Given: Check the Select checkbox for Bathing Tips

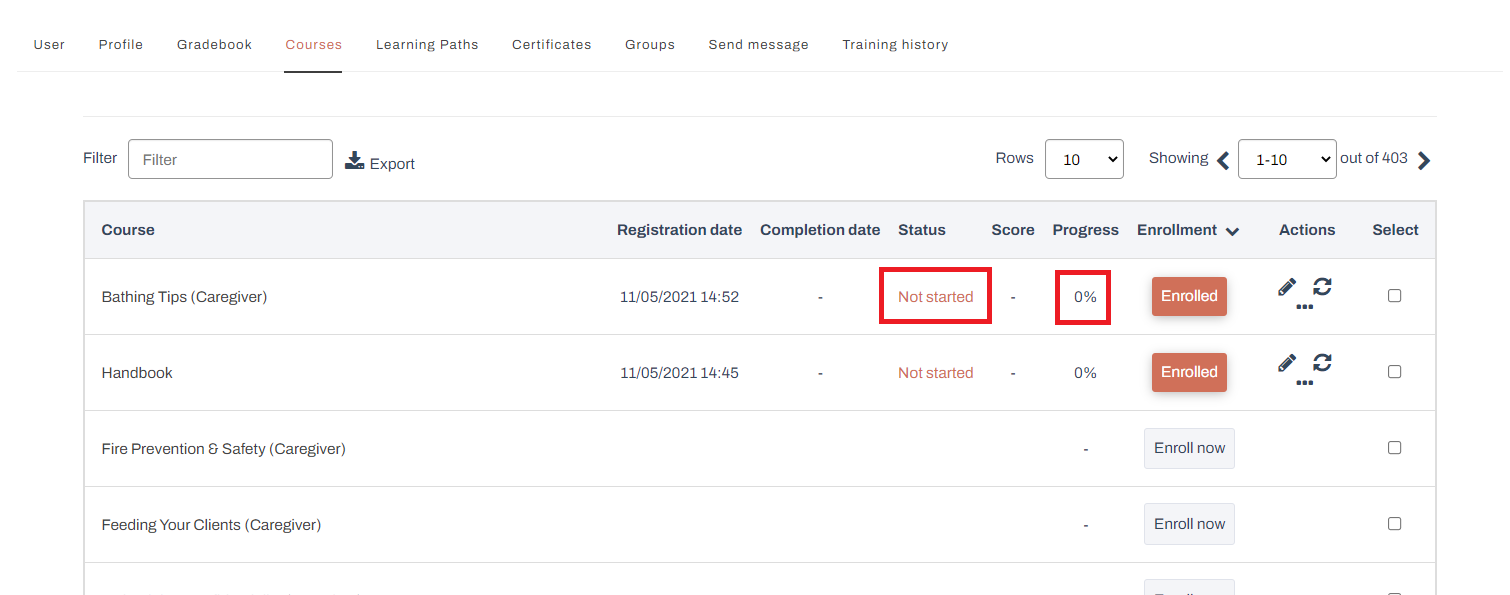Looking at the screenshot, I should coord(1395,296).
